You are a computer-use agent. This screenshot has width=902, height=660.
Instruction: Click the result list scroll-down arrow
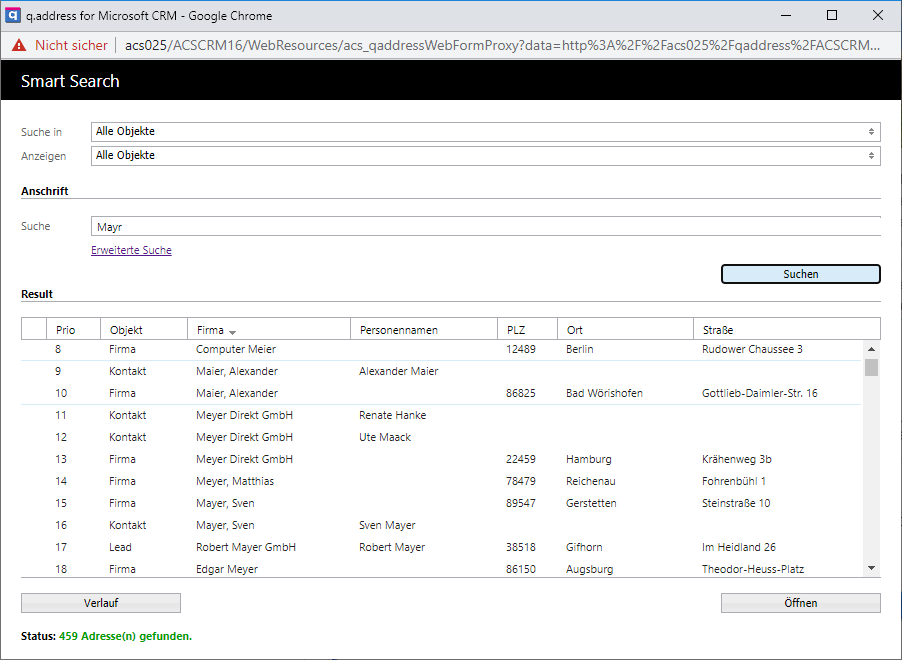872,569
